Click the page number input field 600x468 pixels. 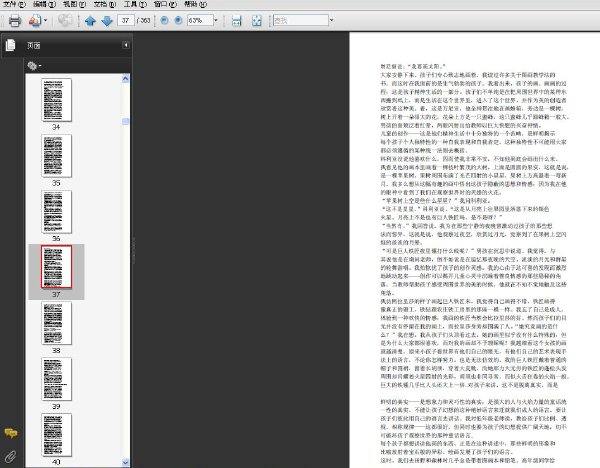point(126,20)
